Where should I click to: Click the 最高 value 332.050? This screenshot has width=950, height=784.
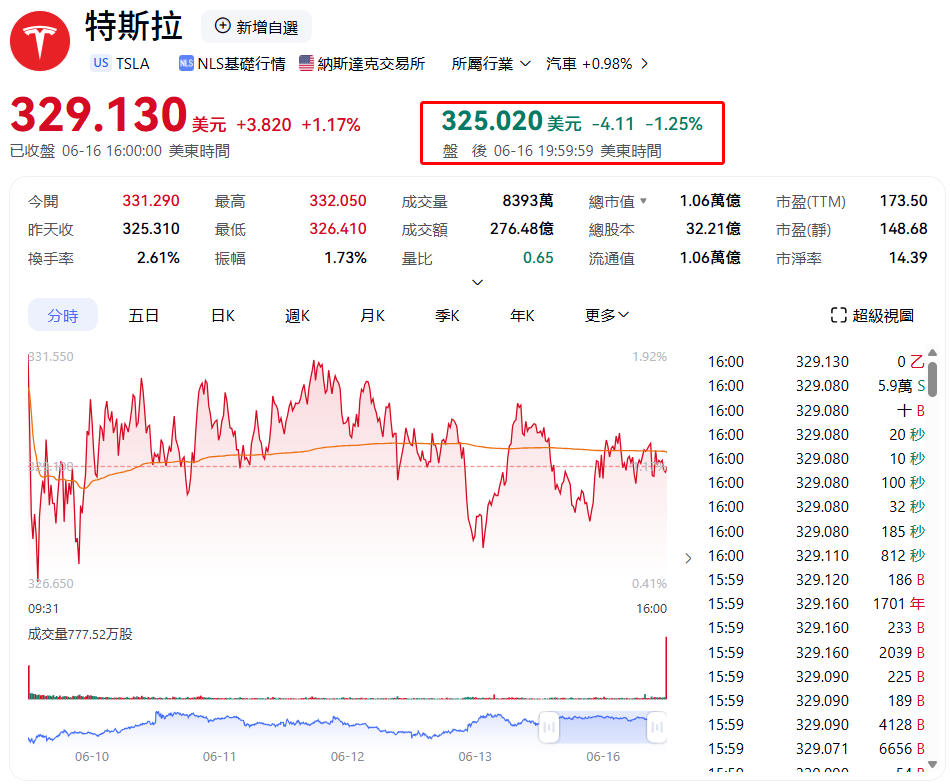[338, 201]
